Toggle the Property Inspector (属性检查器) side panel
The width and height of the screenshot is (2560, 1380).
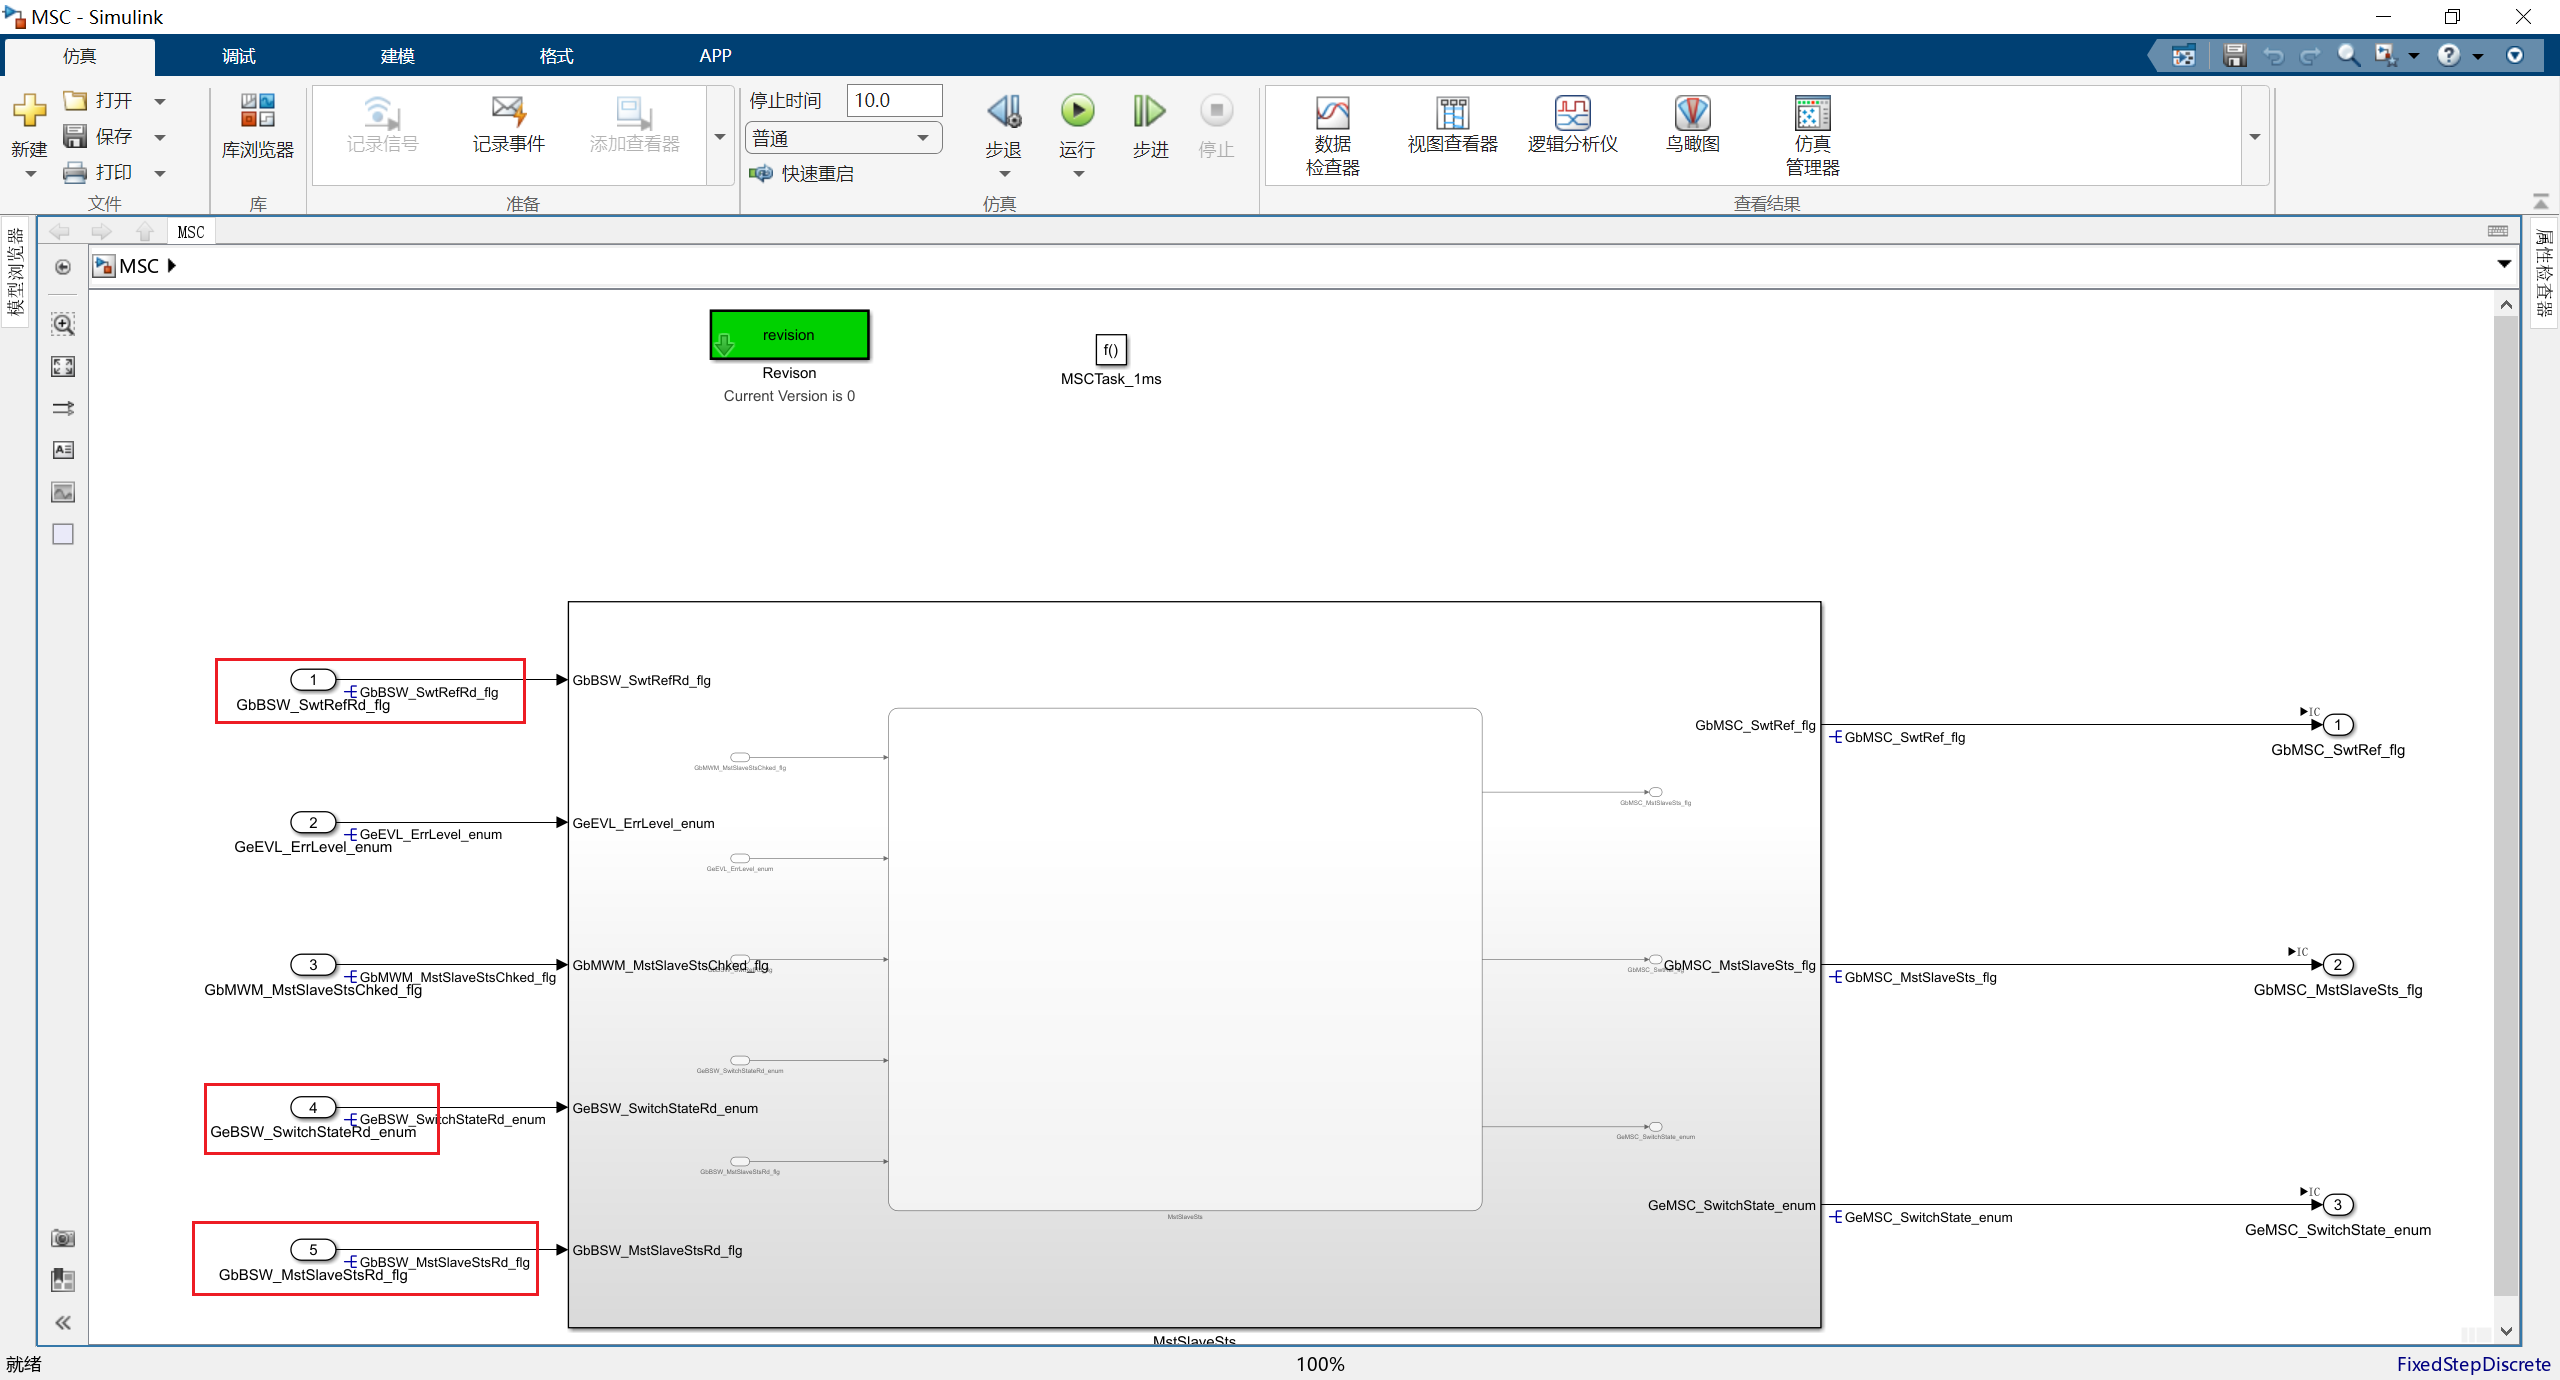pyautogui.click(x=2544, y=272)
